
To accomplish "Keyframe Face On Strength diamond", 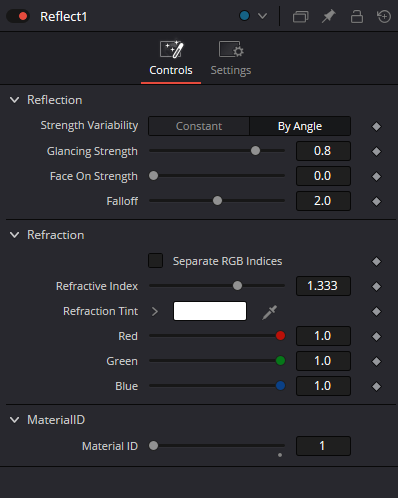I will coord(376,176).
